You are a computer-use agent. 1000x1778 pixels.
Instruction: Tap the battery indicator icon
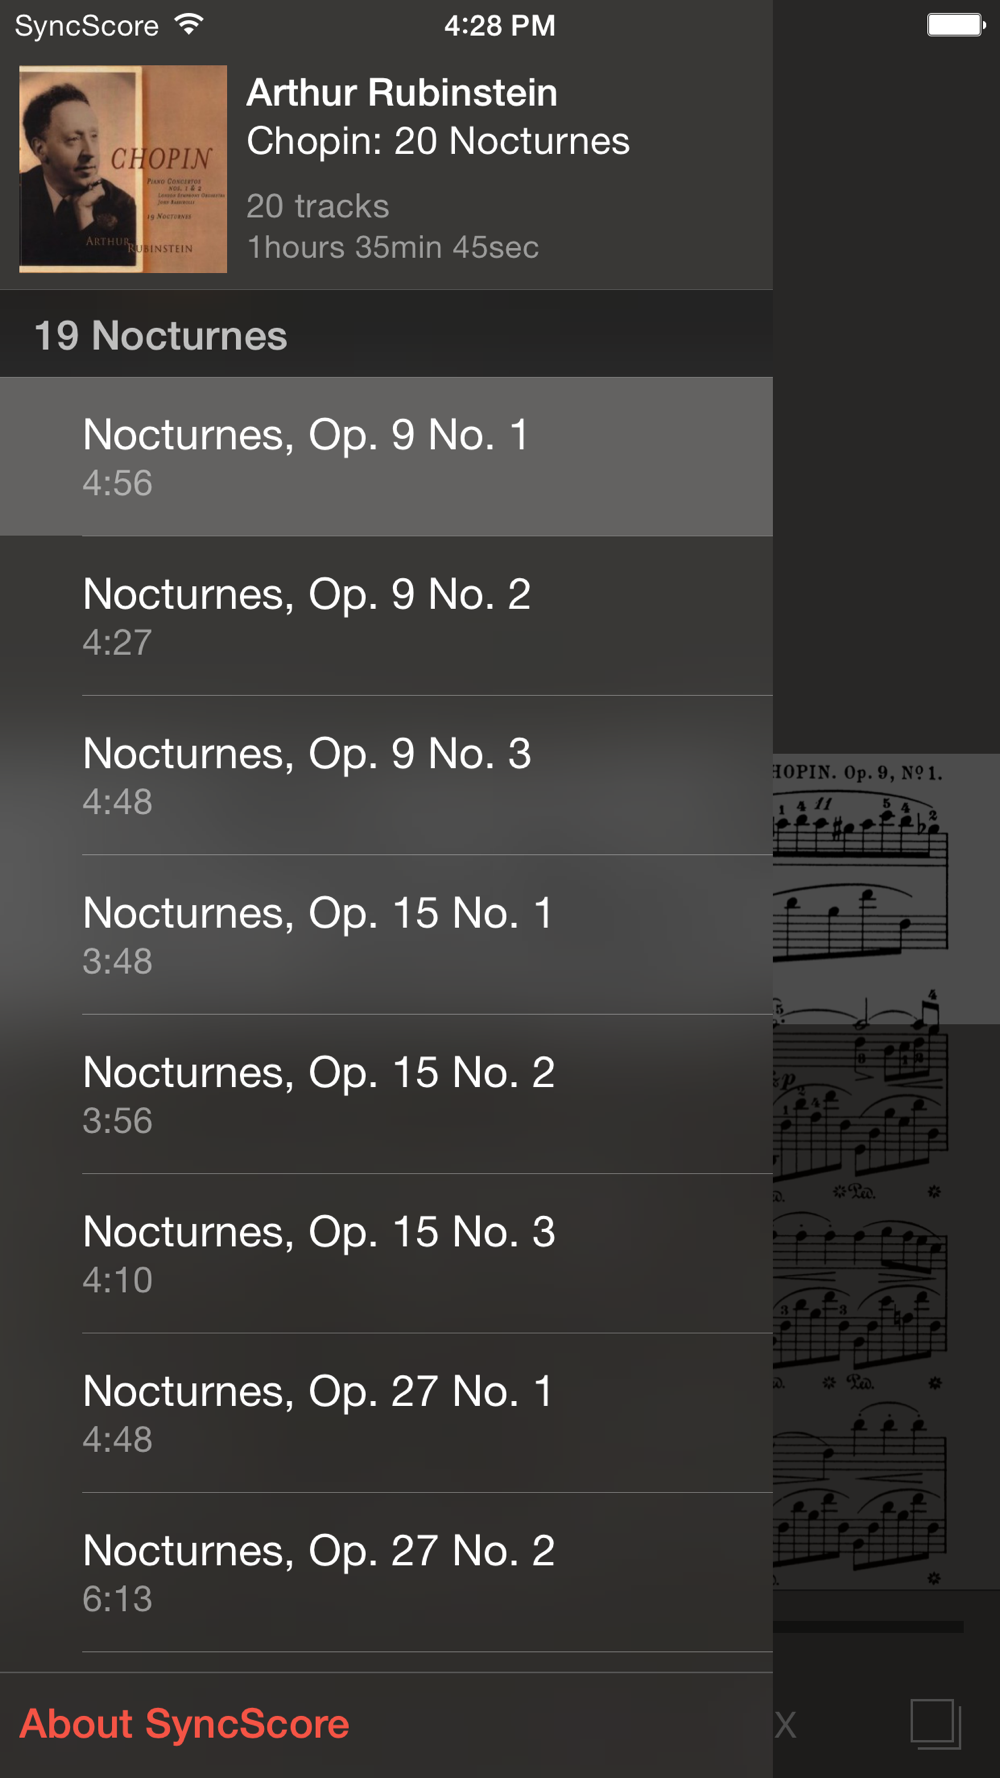click(957, 25)
